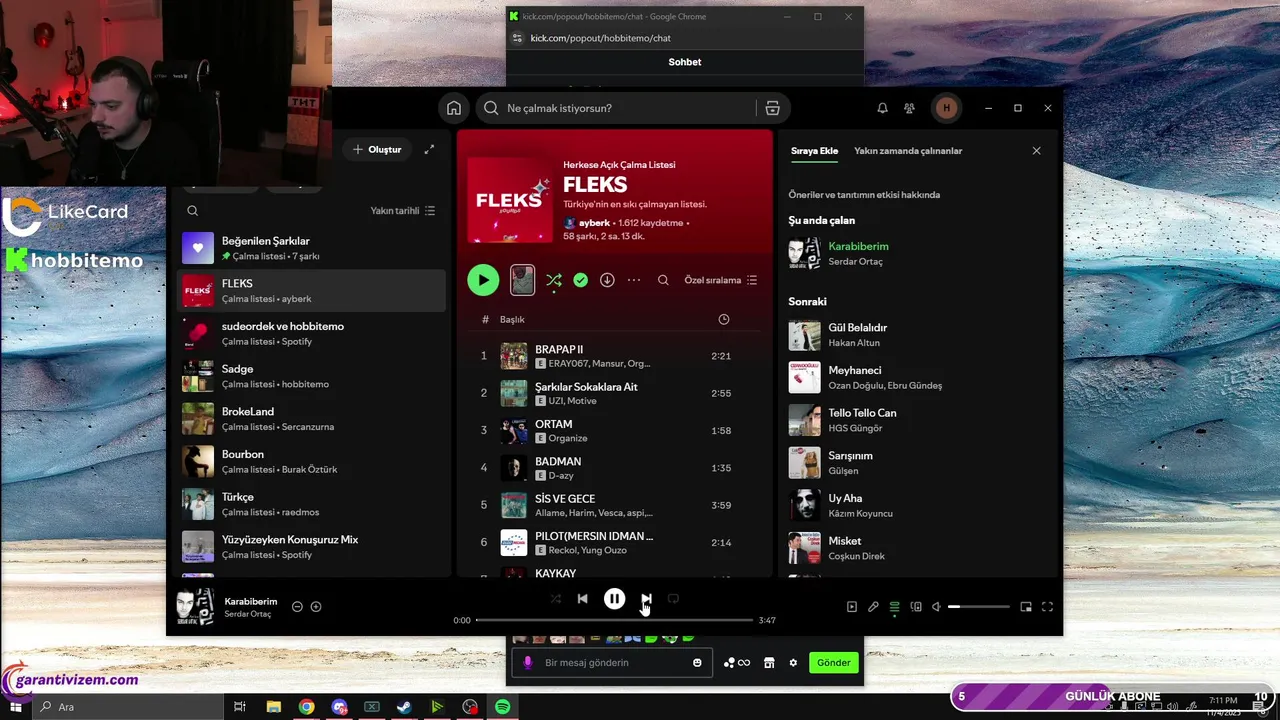Open chat settings gear in Kick
1280x720 pixels.
tap(793, 663)
